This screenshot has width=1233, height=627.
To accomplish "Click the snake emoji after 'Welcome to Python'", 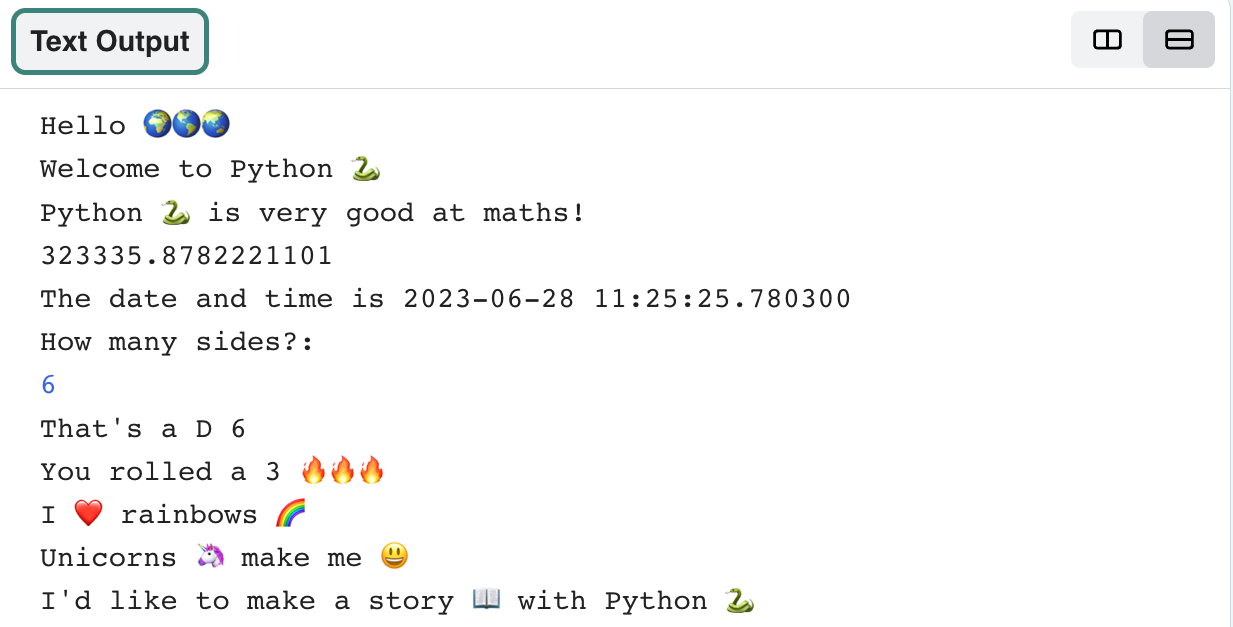I will tap(366, 168).
